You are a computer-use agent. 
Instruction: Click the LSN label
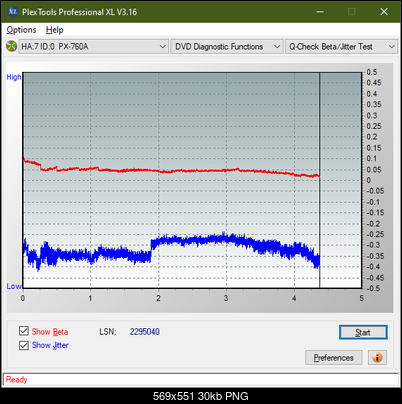(107, 332)
